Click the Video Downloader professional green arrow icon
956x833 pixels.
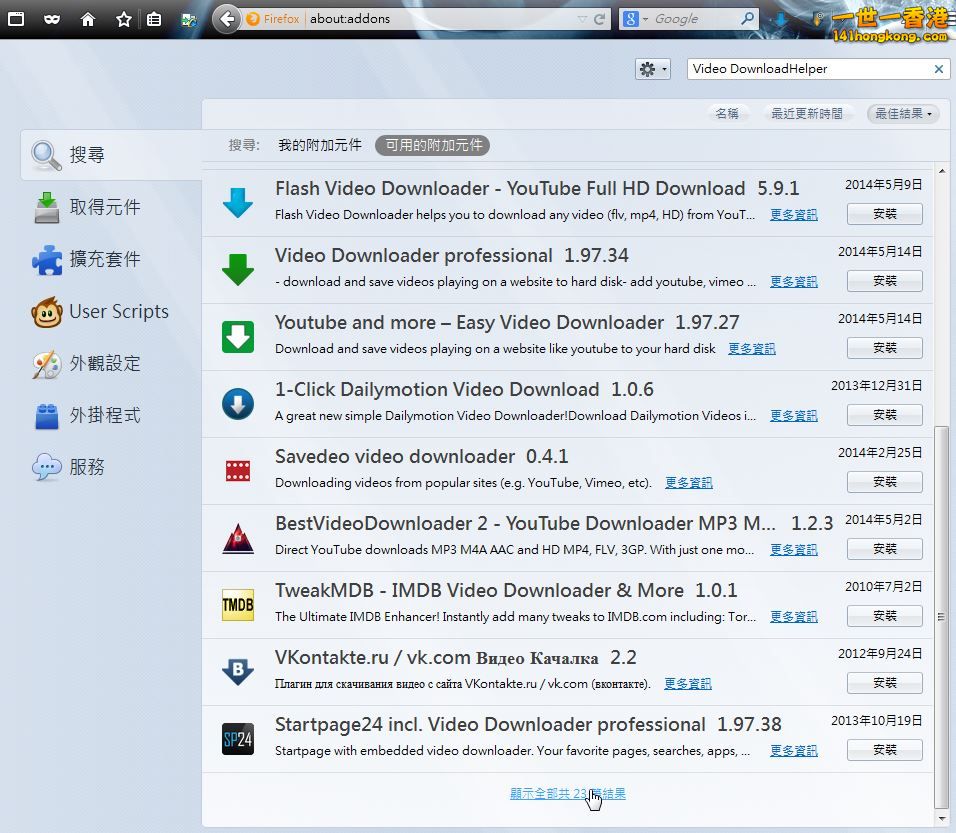tap(238, 270)
